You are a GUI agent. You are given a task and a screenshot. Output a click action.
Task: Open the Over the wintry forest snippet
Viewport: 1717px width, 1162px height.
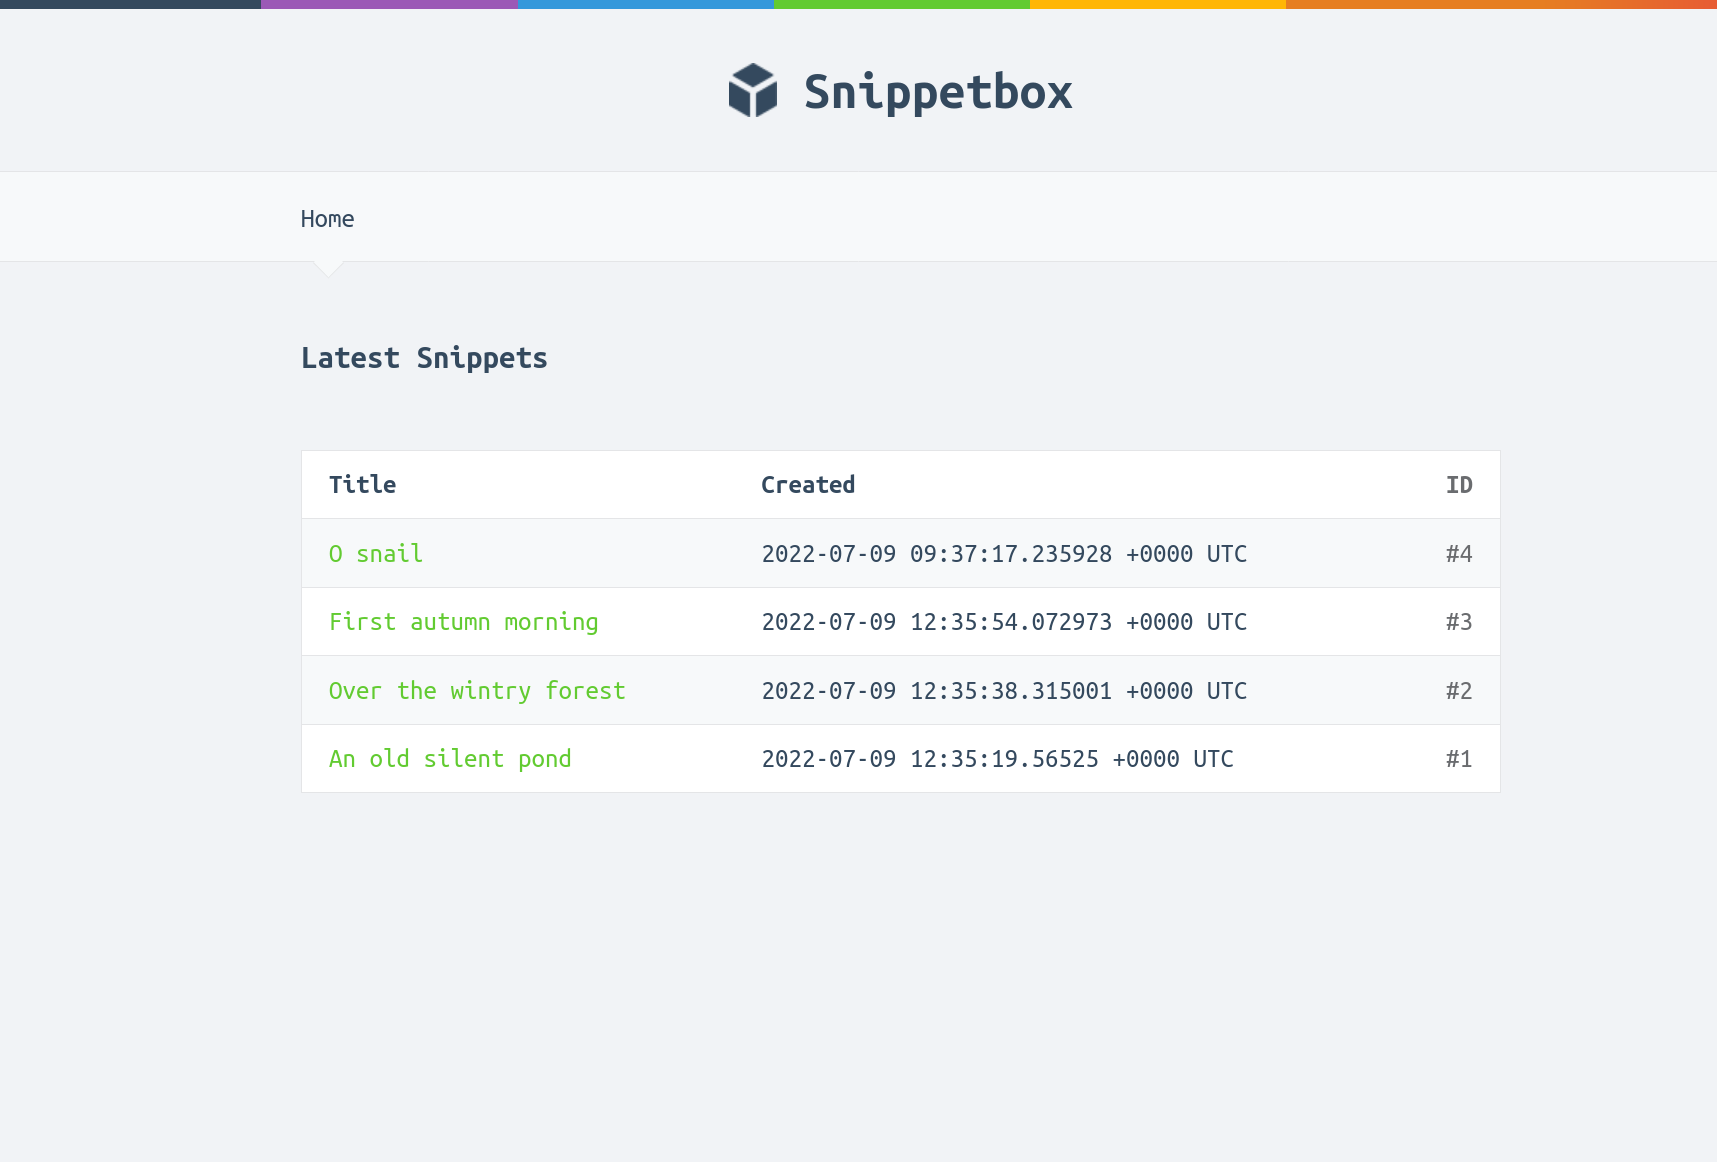pos(477,690)
